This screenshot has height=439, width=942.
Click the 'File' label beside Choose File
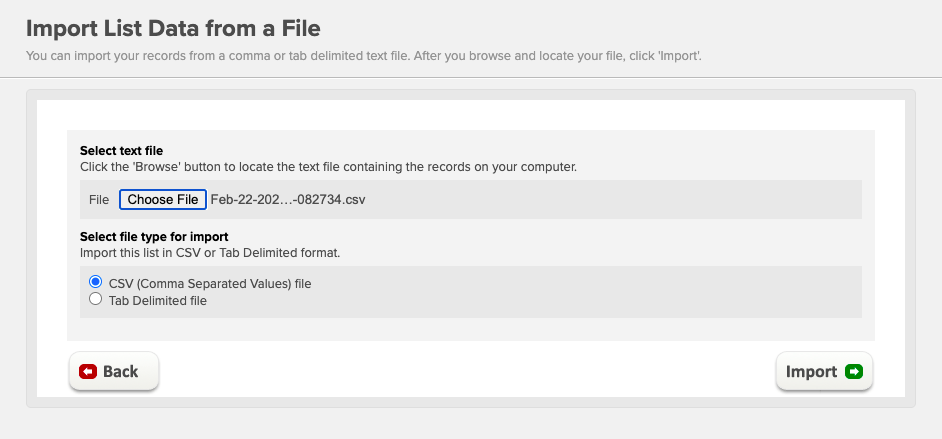(x=99, y=199)
